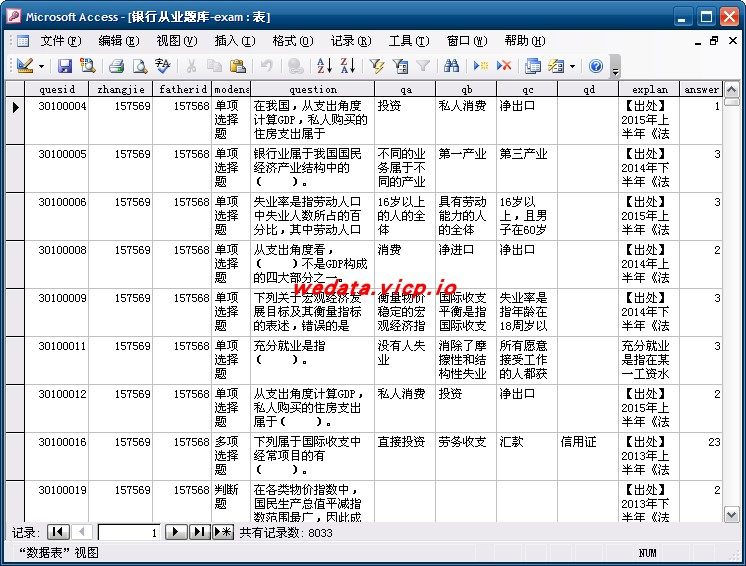The height and width of the screenshot is (566, 746).
Task: Filter by selection icon
Action: click(x=377, y=66)
